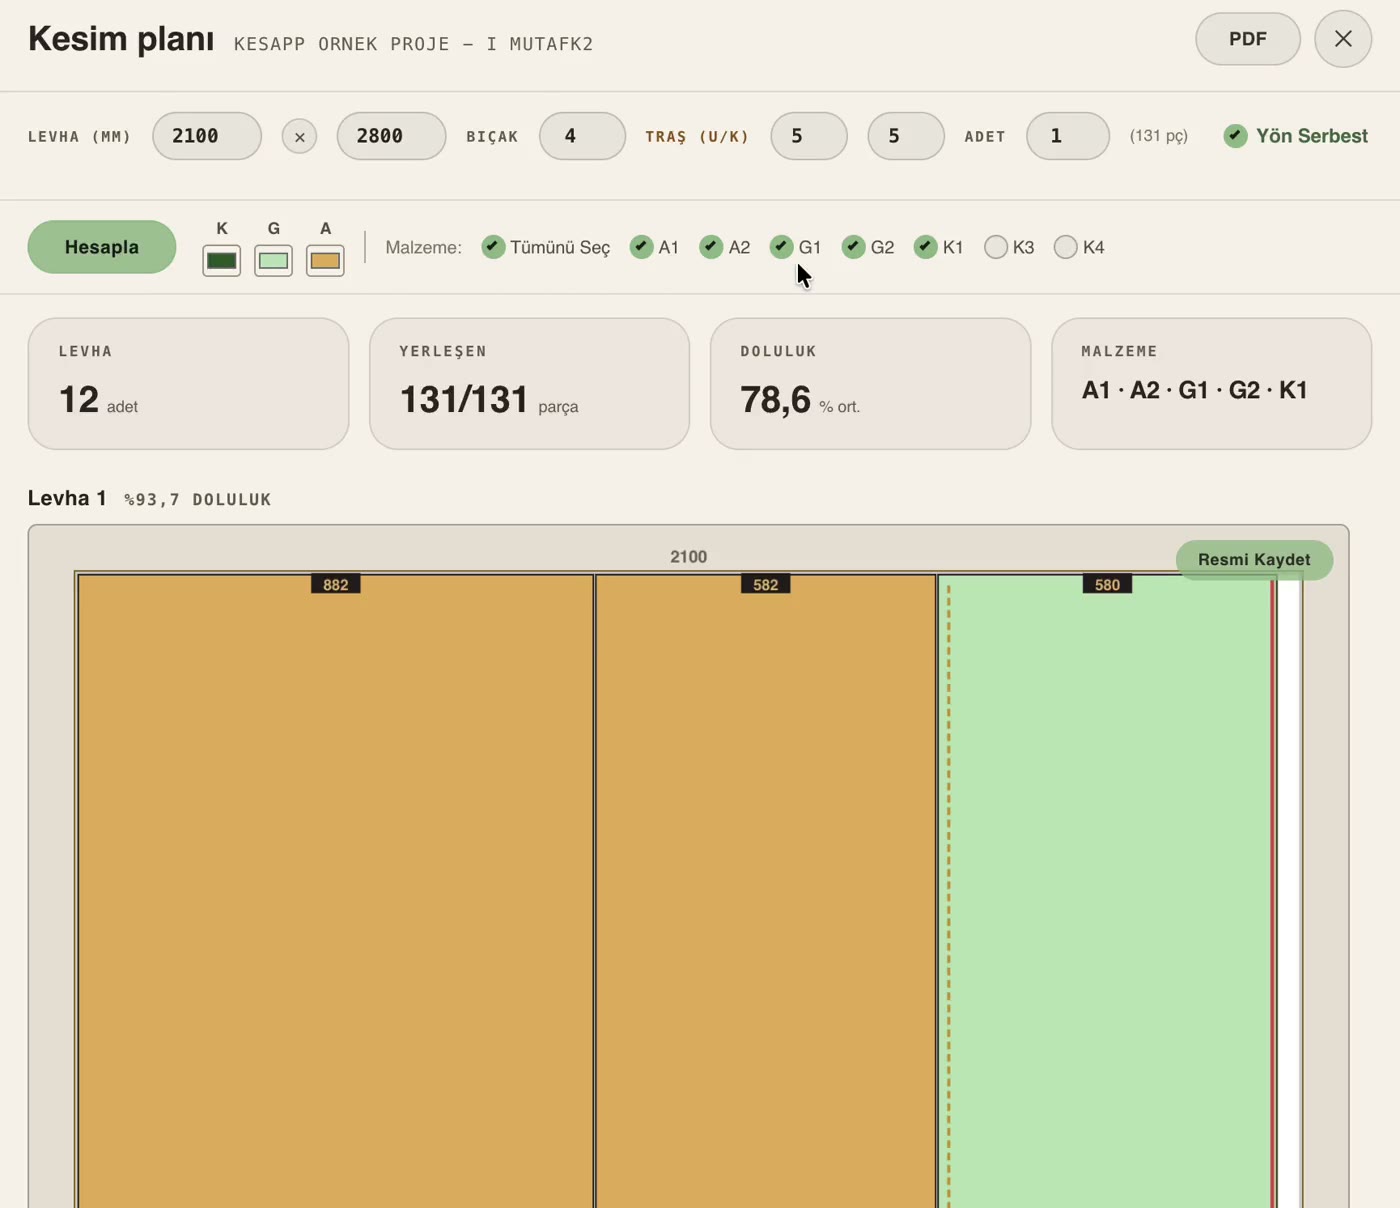This screenshot has width=1400, height=1208.
Task: Click the project name KESAPP ORNEK PROJE text
Action: [414, 44]
